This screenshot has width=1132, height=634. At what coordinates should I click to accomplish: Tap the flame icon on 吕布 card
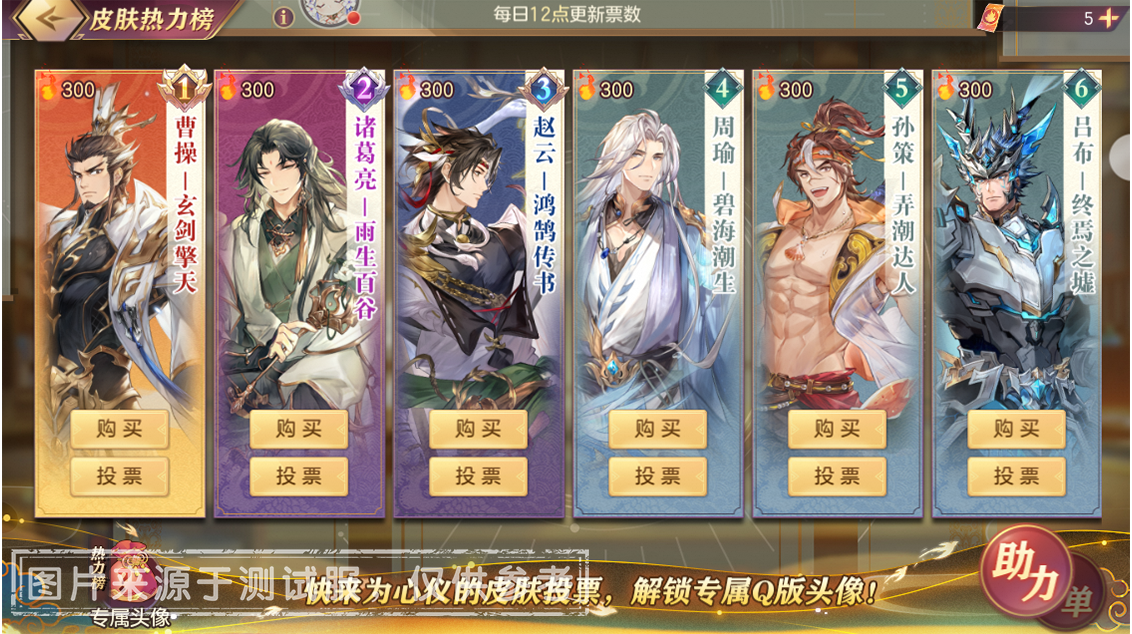[944, 88]
